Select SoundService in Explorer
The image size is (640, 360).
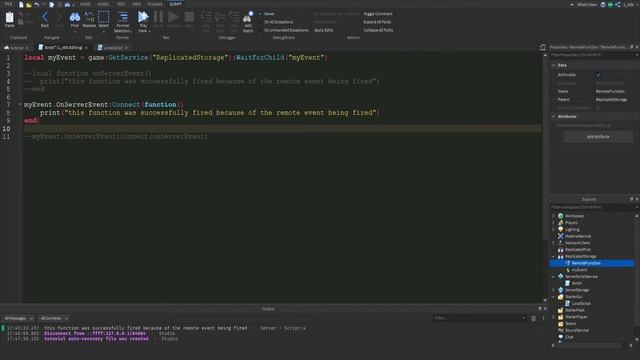point(577,330)
